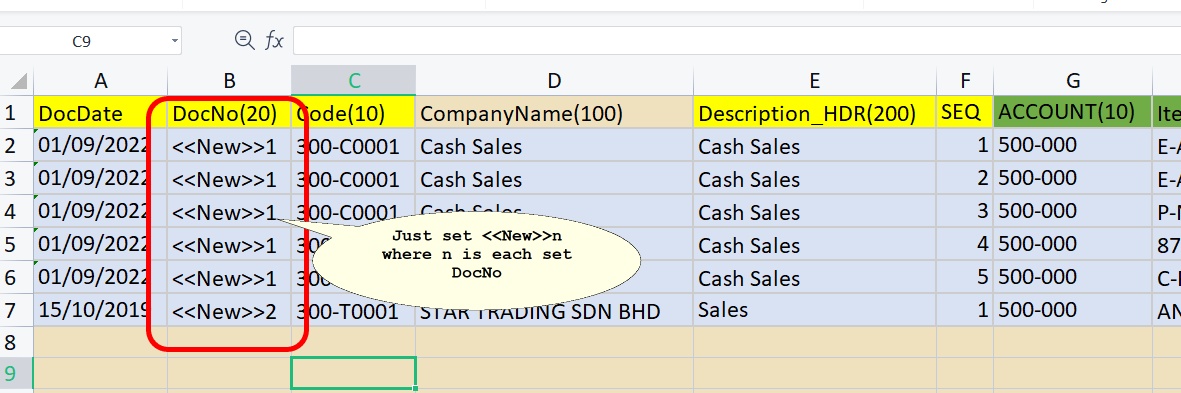Select empty cell D8
The width and height of the screenshot is (1181, 393).
pos(554,342)
